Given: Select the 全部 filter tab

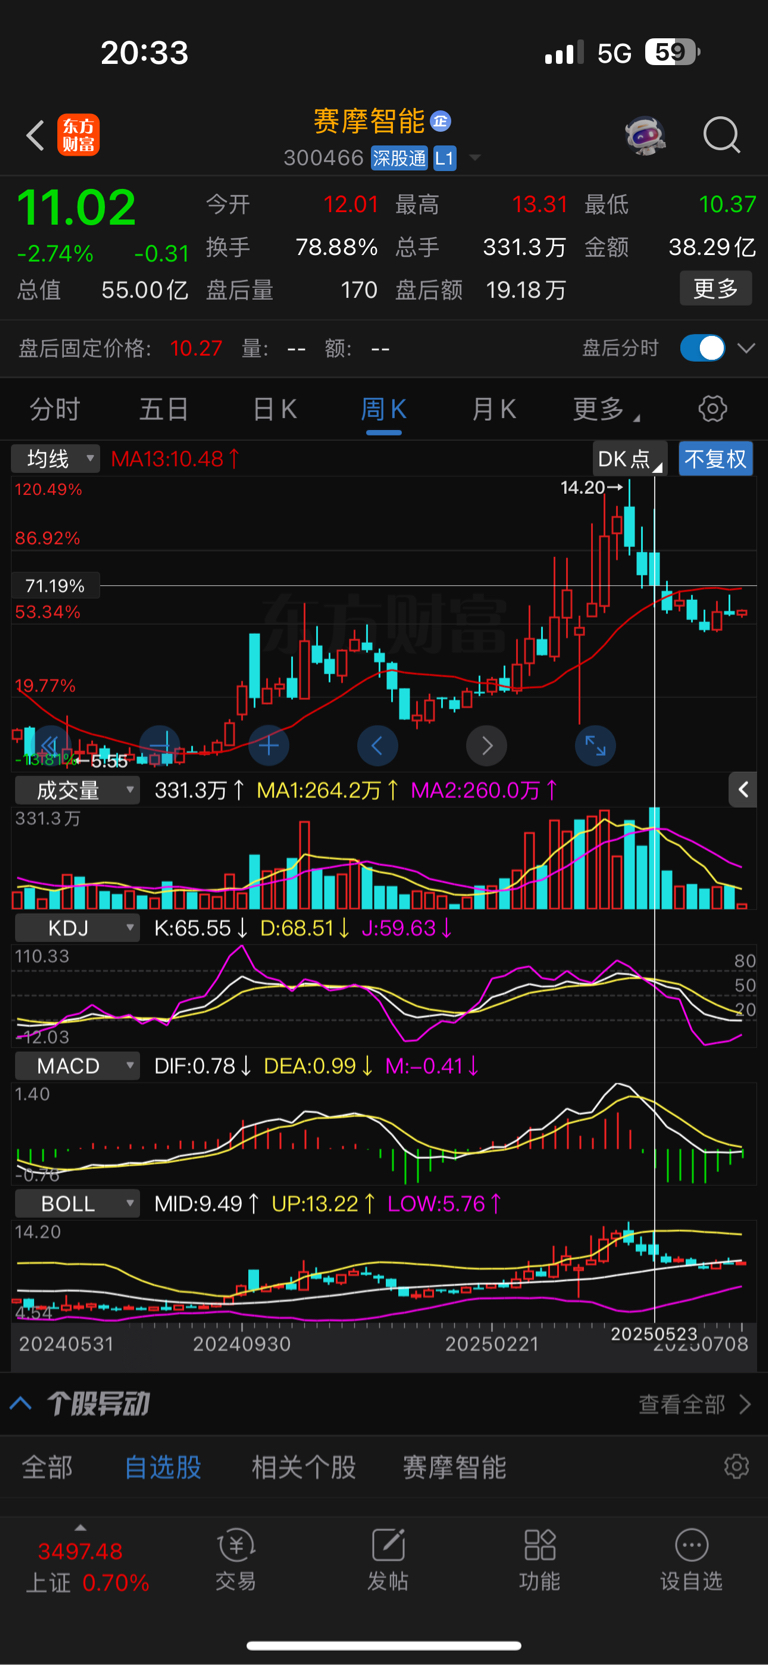Looking at the screenshot, I should [x=47, y=1467].
